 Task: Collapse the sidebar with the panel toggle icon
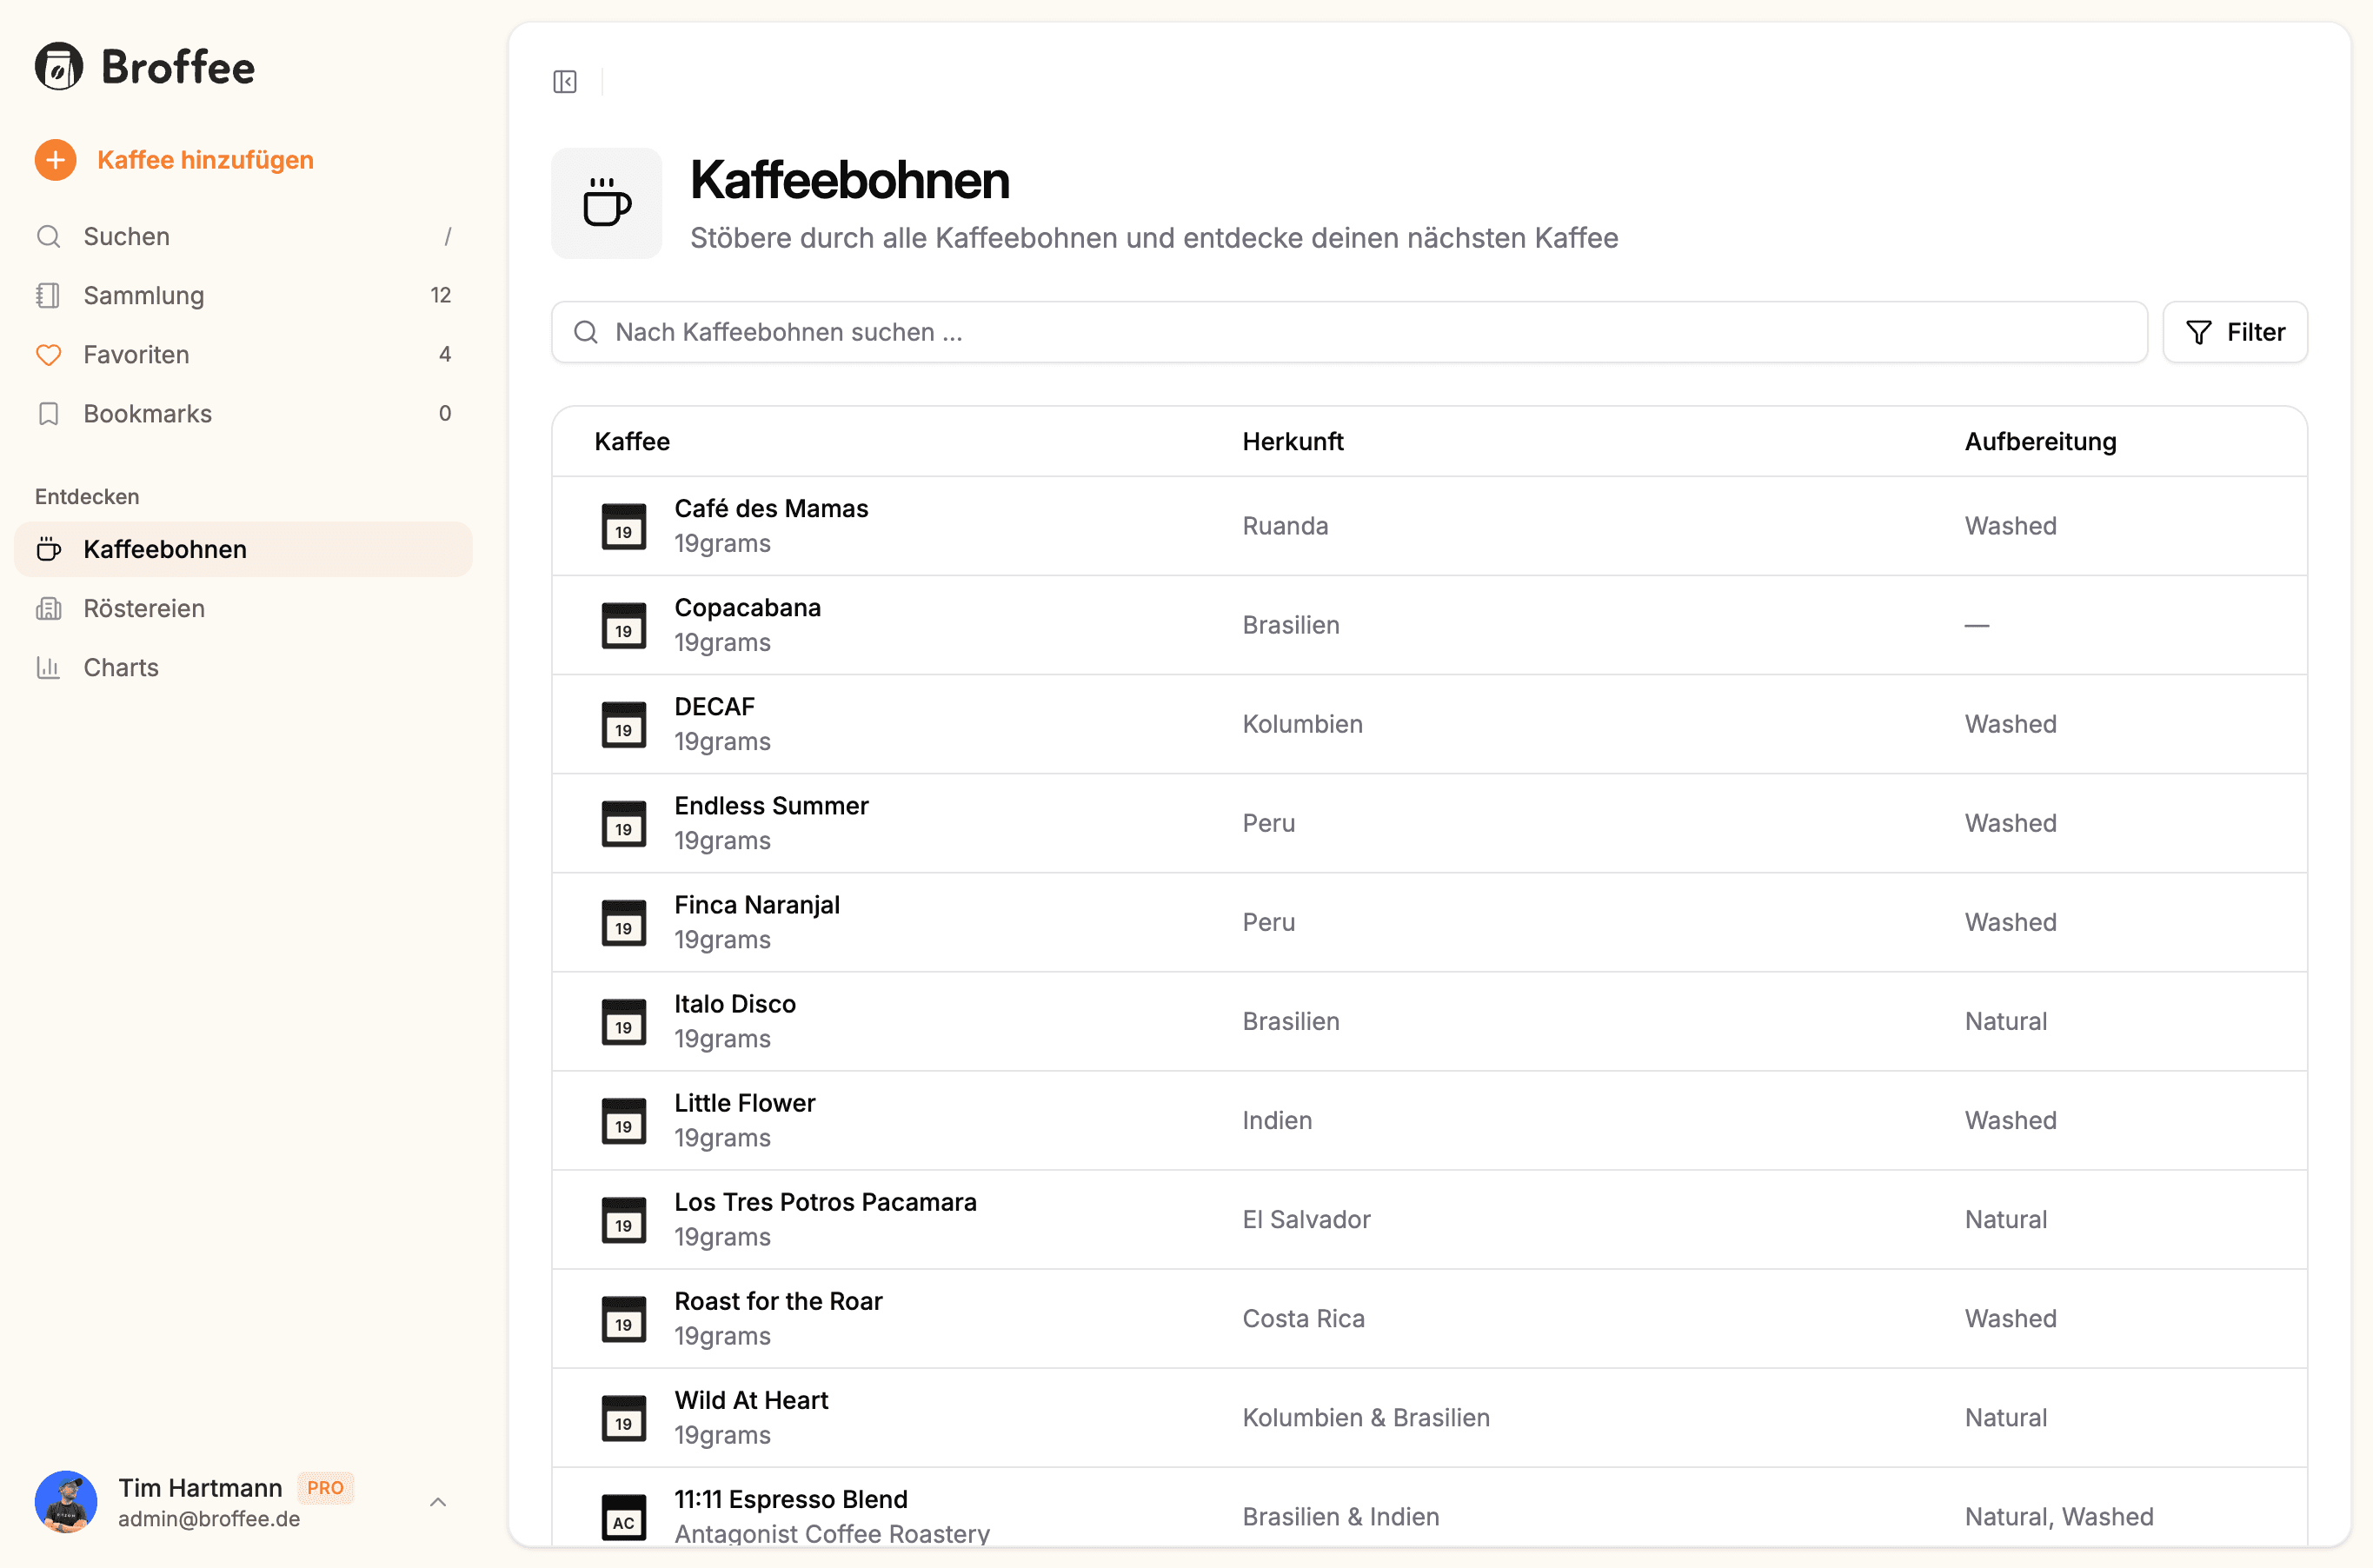coord(565,82)
